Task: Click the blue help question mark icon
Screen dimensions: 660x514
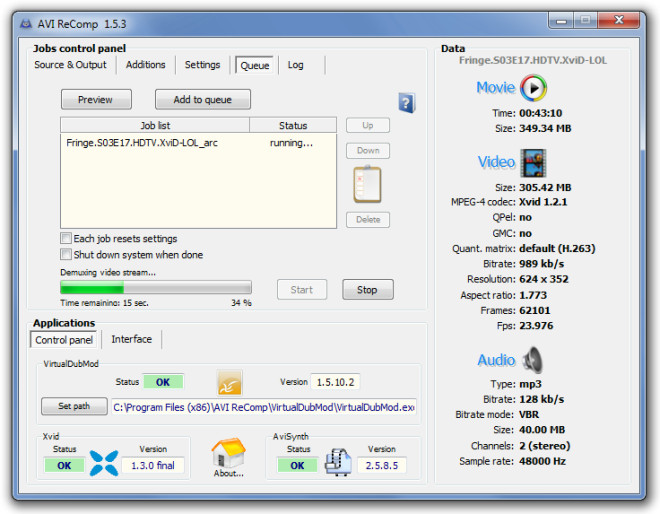Action: pos(407,103)
